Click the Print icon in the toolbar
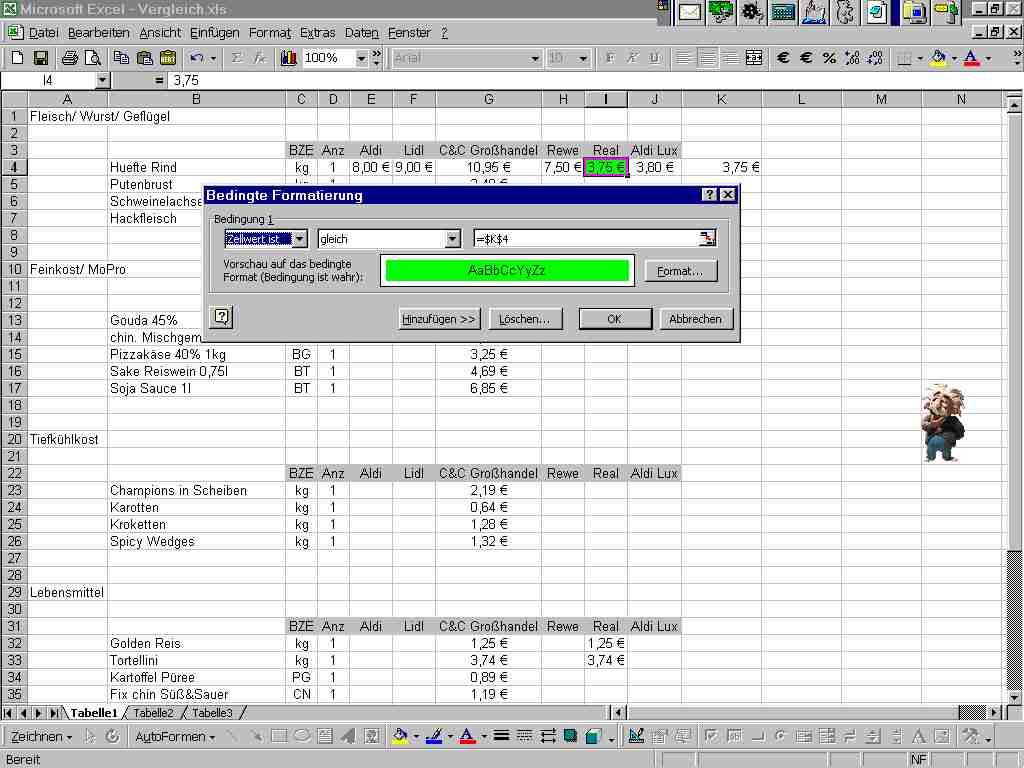 [x=71, y=58]
